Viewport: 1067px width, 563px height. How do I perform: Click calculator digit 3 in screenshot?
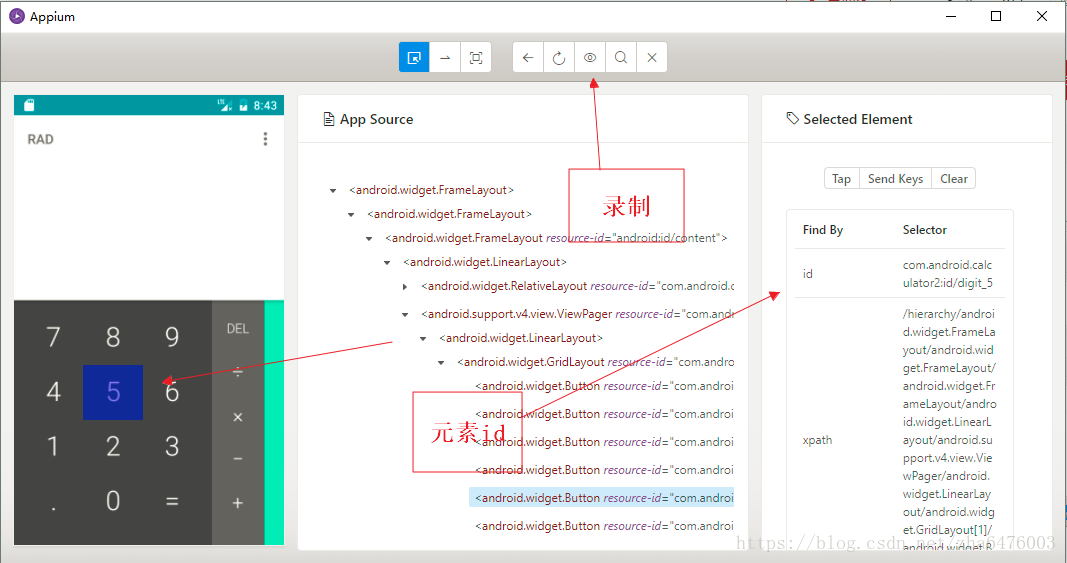pyautogui.click(x=172, y=447)
